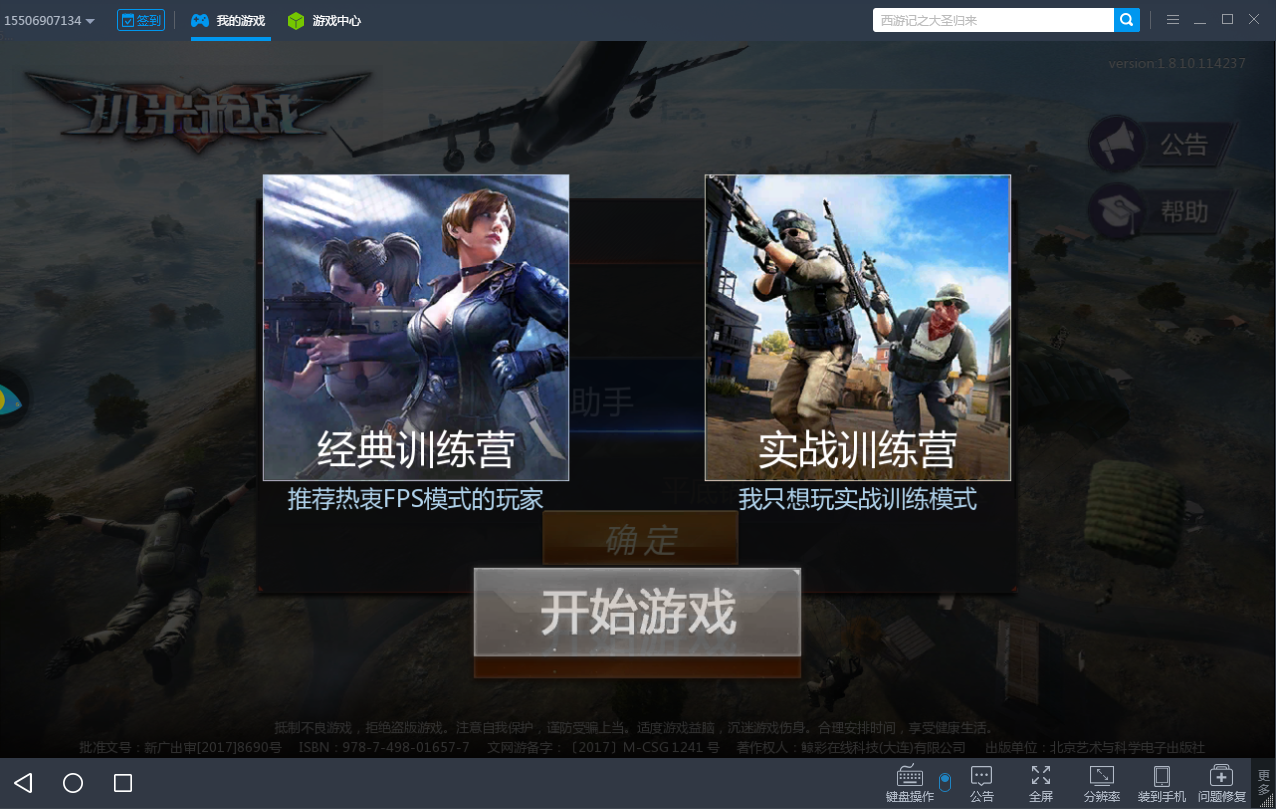Open 分辨率 resolution settings

pos(1102,783)
